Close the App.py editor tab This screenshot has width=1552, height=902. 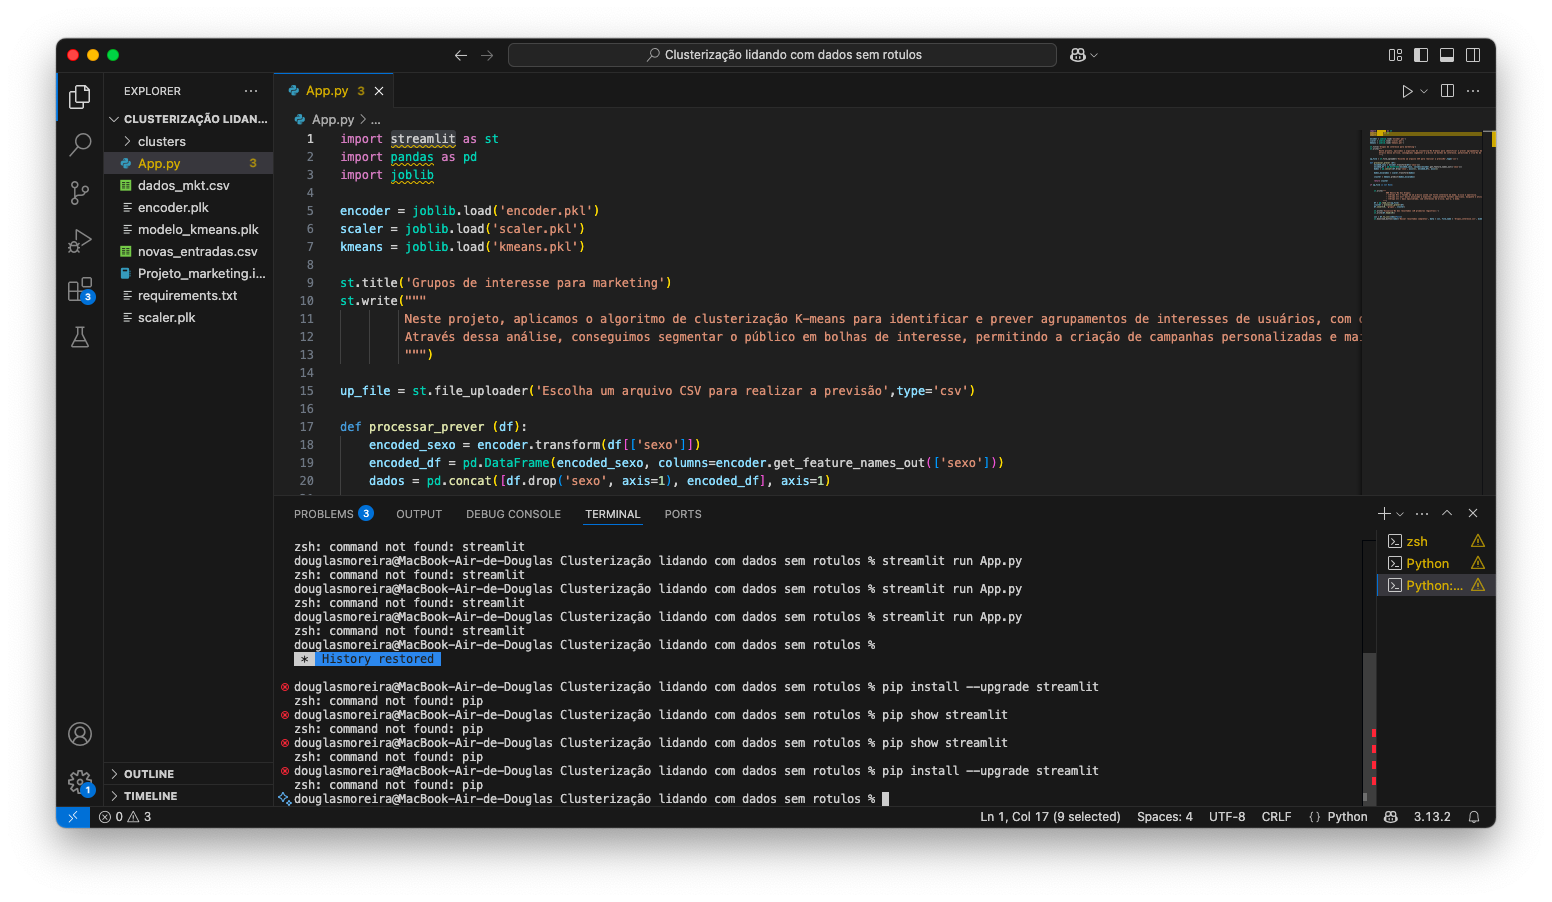click(x=379, y=91)
